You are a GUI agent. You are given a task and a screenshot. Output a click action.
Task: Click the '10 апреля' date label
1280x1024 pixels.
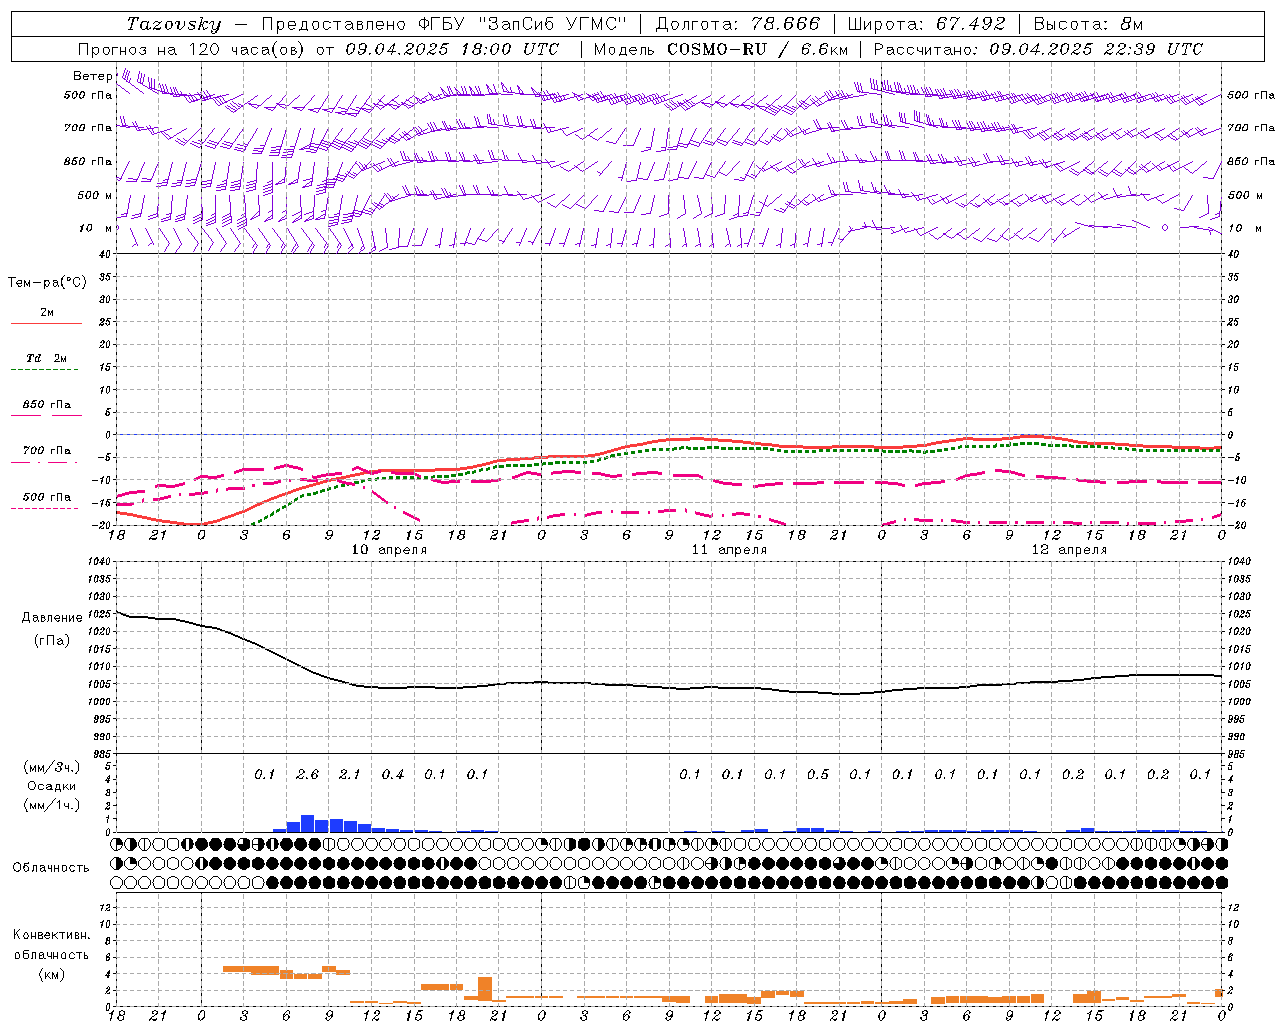[389, 550]
